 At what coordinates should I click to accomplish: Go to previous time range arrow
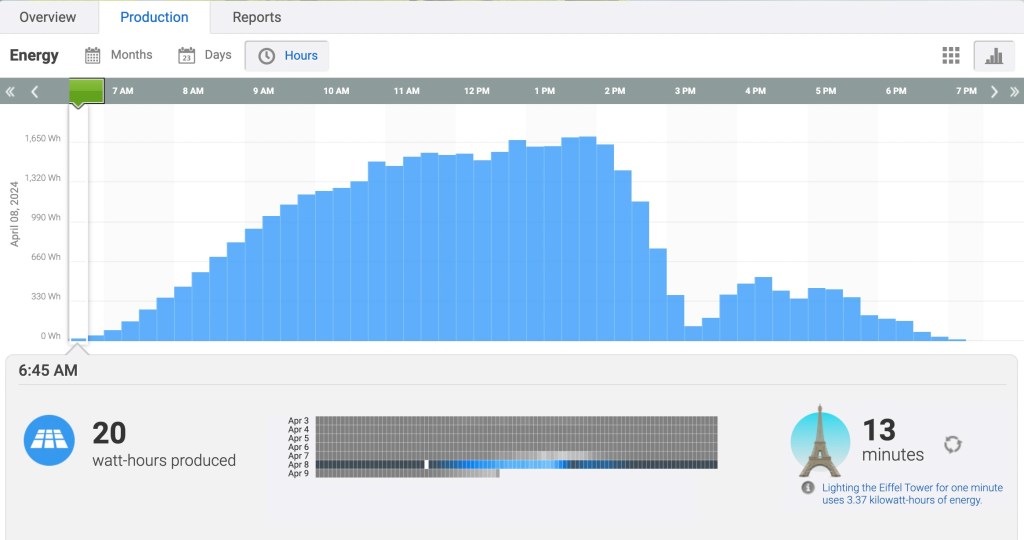pyautogui.click(x=35, y=92)
